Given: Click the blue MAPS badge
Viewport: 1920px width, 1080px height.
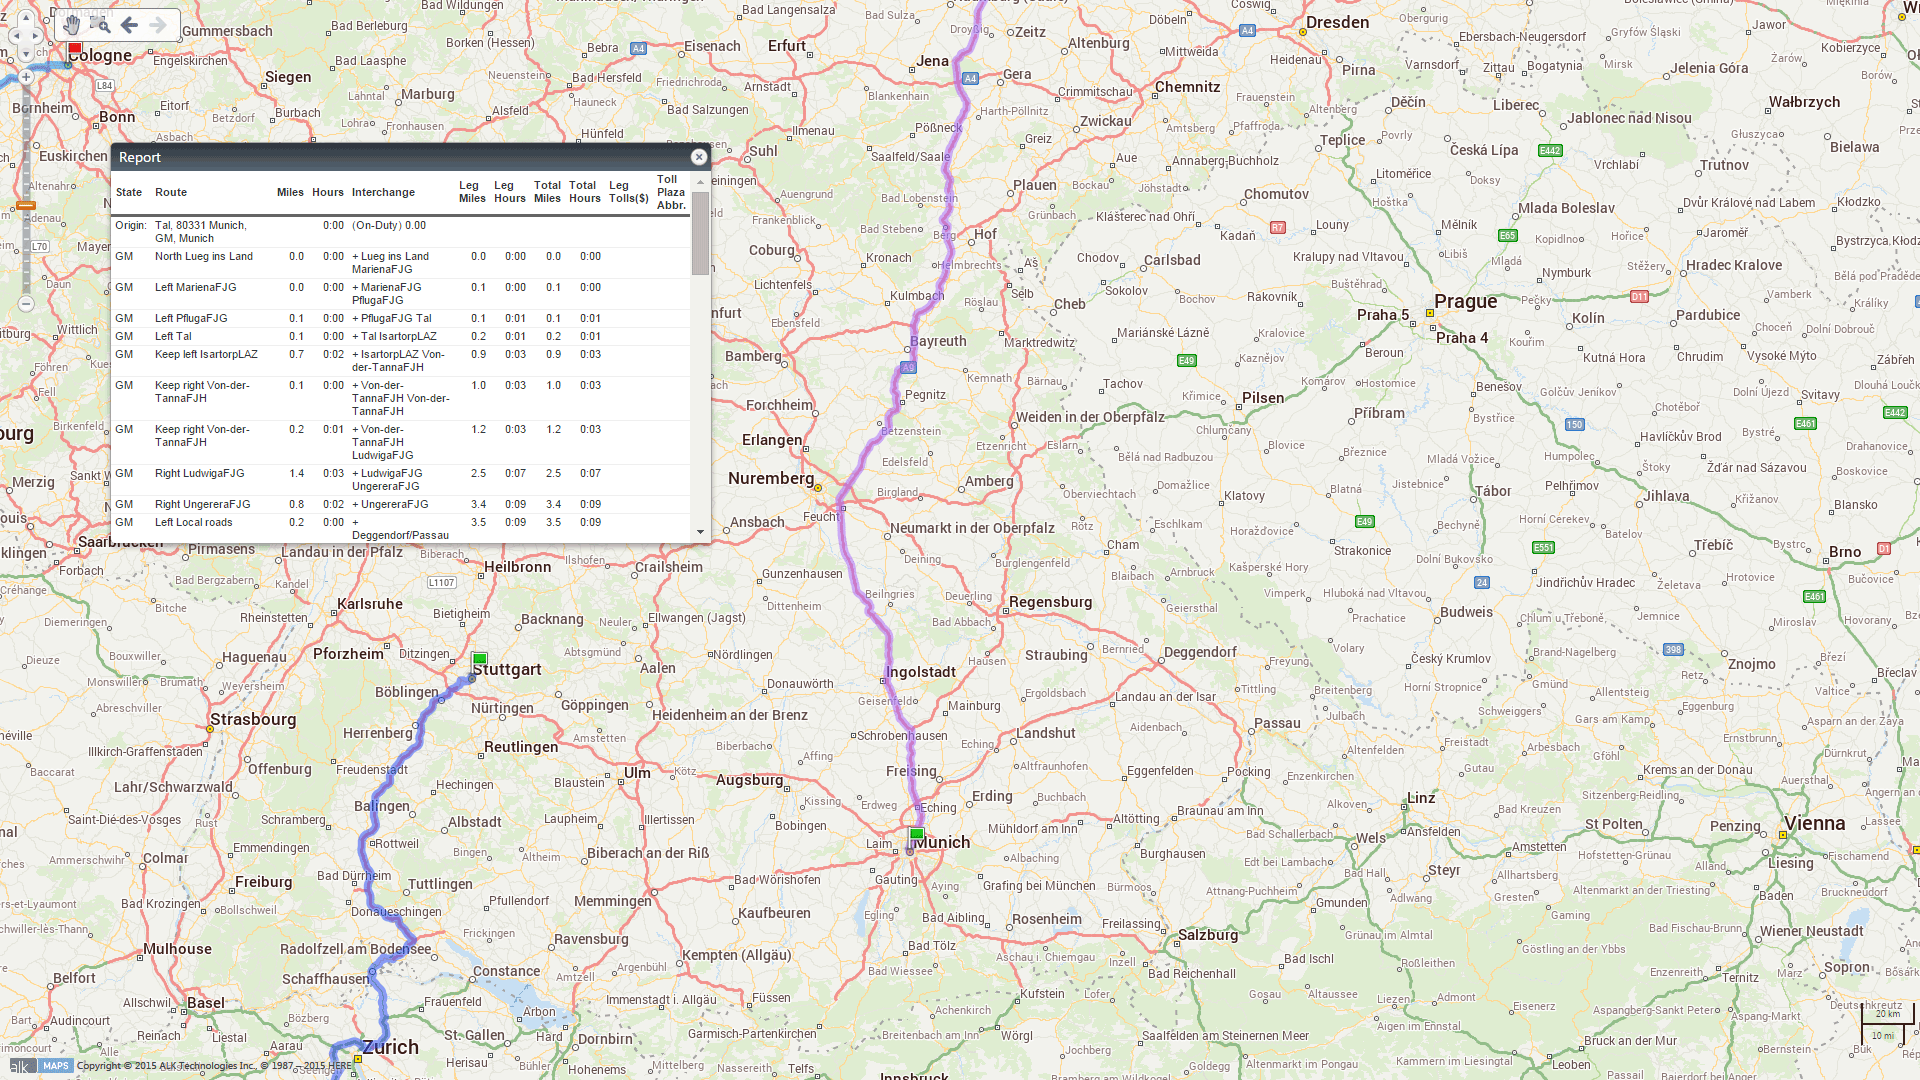Looking at the screenshot, I should [56, 1066].
